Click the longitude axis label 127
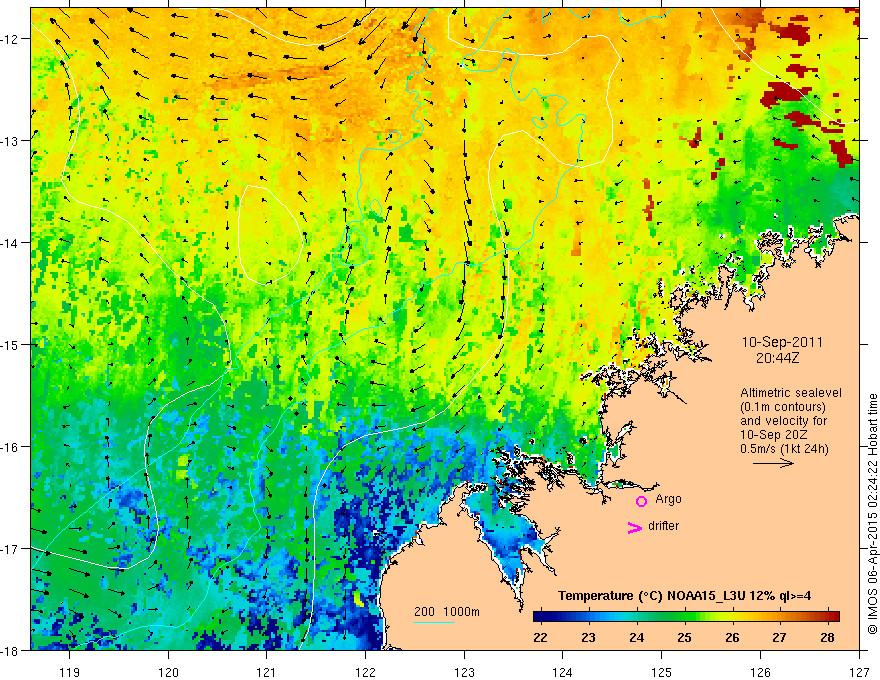 tap(859, 672)
